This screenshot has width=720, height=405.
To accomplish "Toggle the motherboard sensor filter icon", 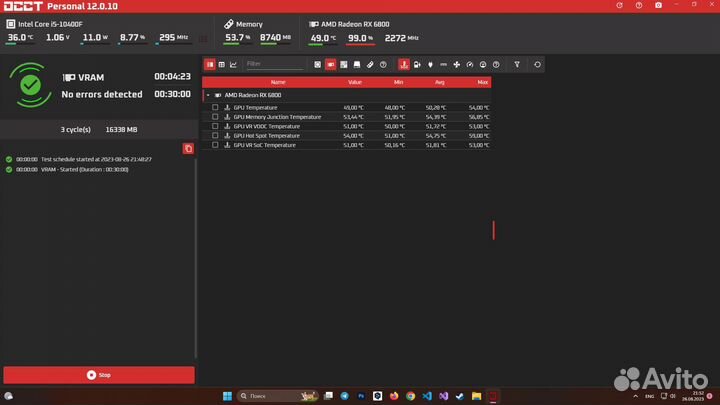I will click(x=343, y=65).
